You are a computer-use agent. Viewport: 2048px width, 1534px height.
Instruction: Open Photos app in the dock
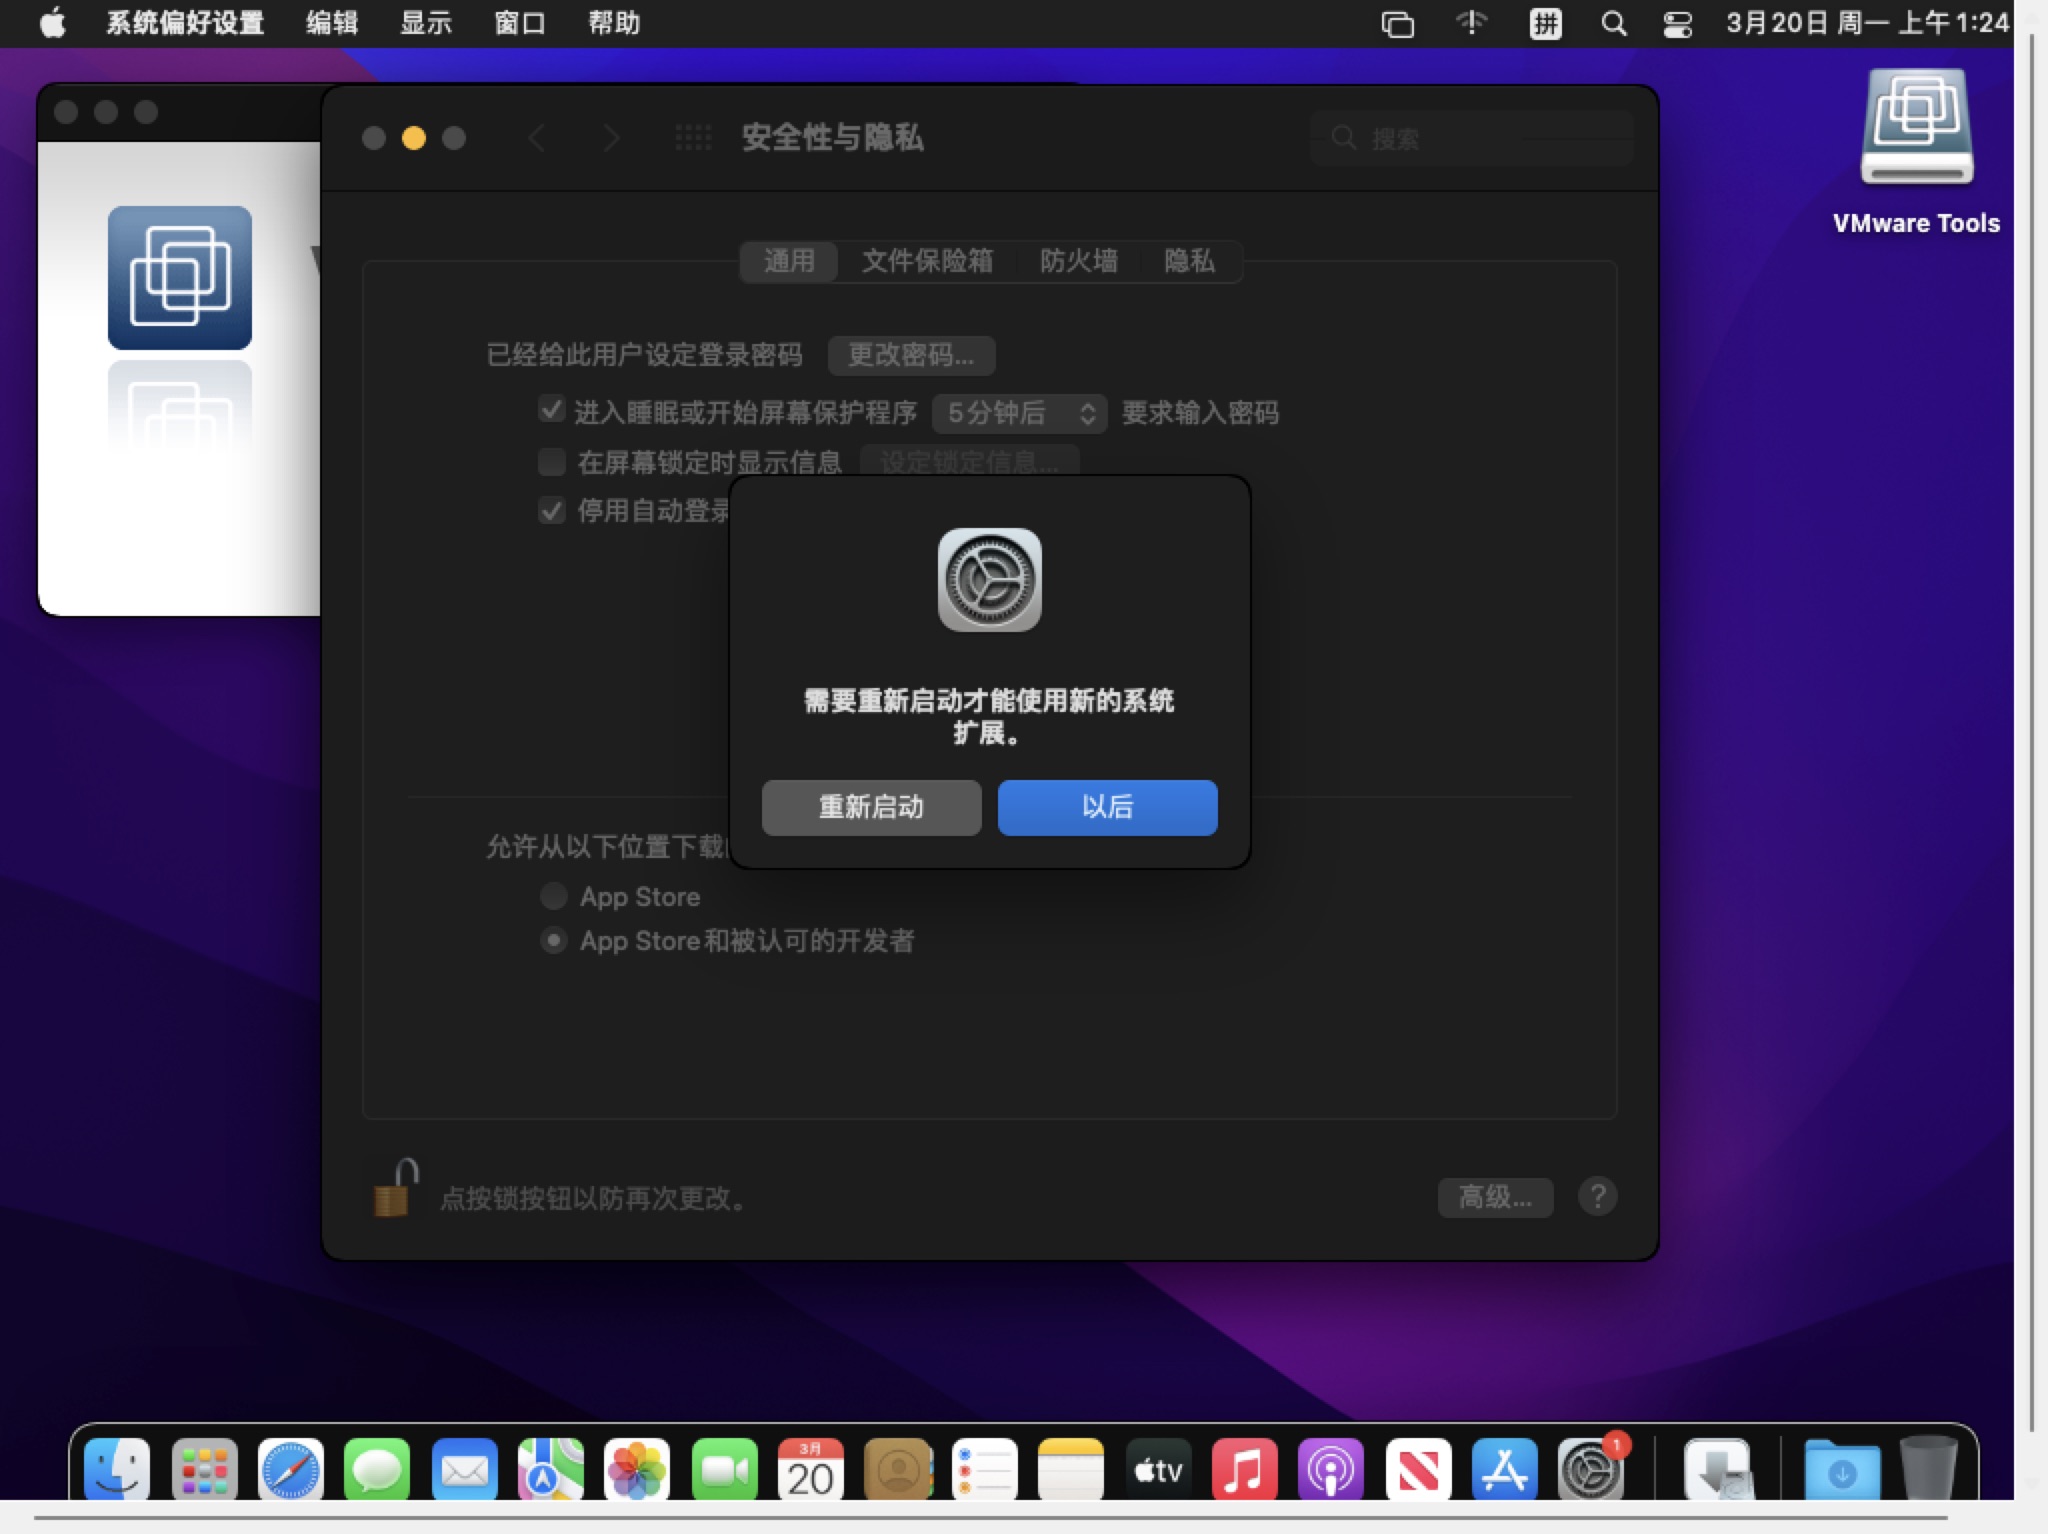[637, 1471]
